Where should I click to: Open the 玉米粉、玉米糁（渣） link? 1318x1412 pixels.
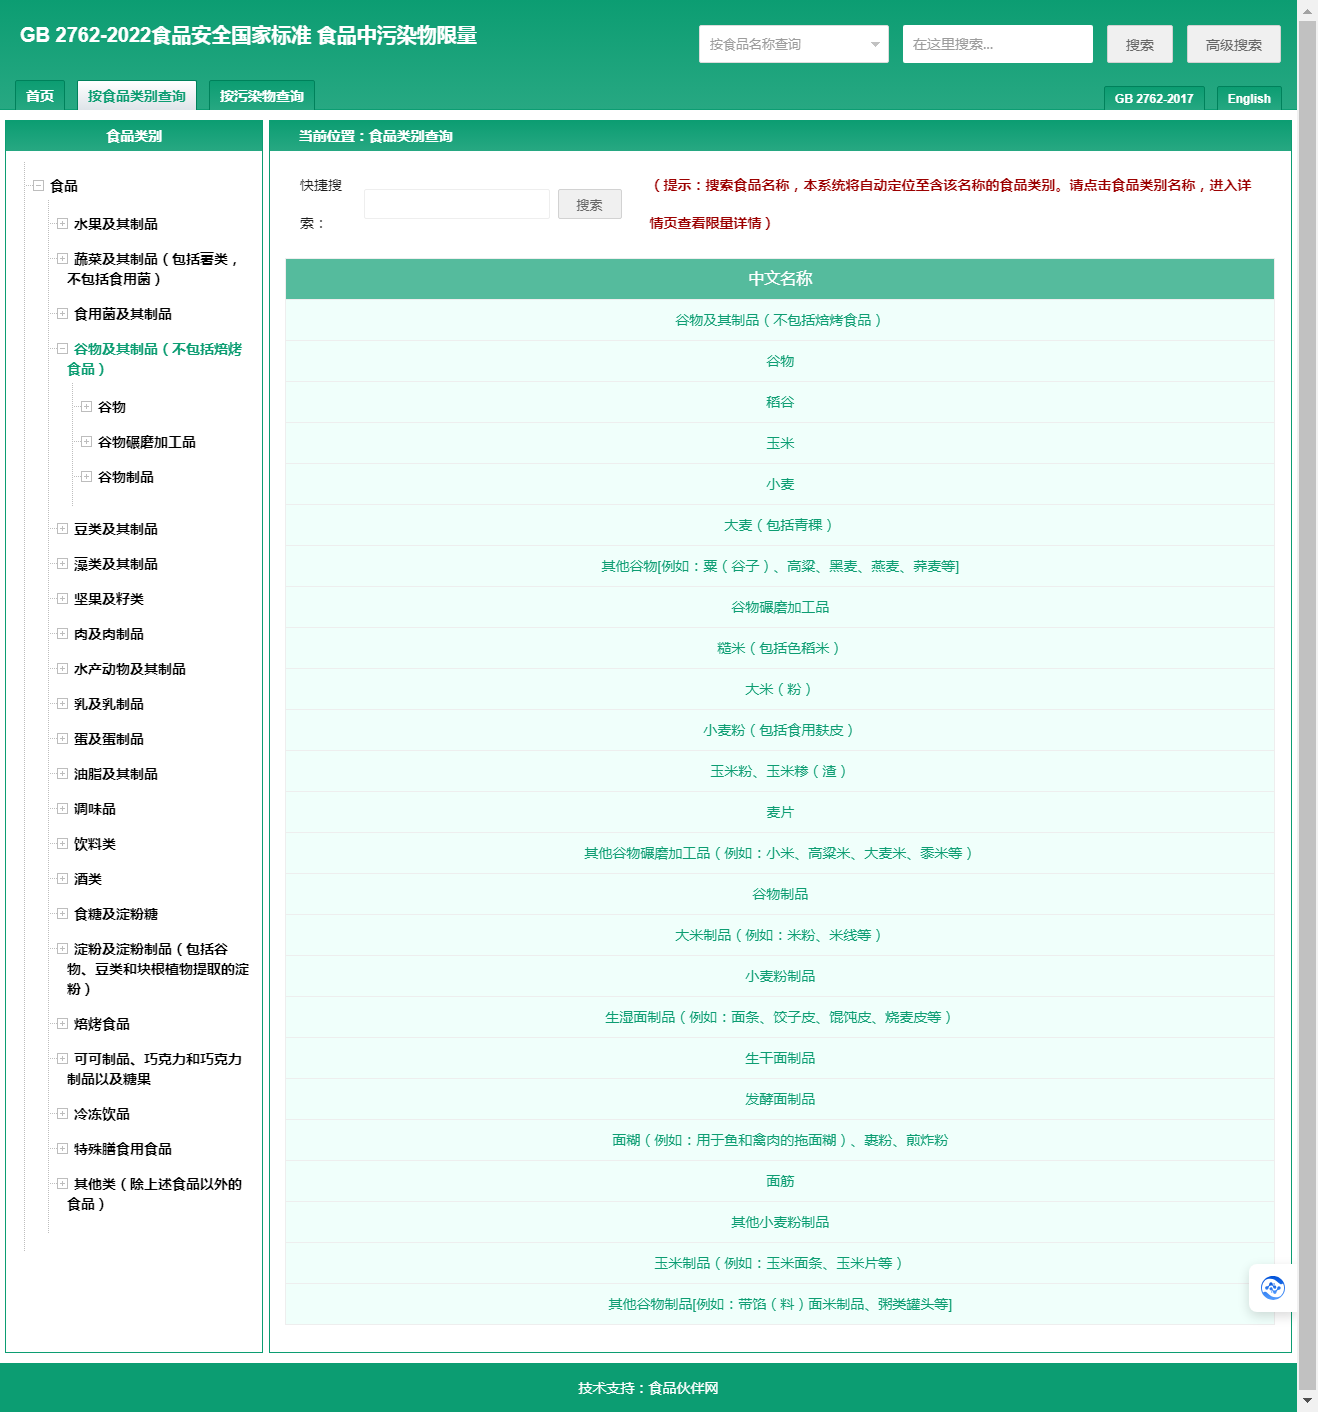tap(779, 771)
